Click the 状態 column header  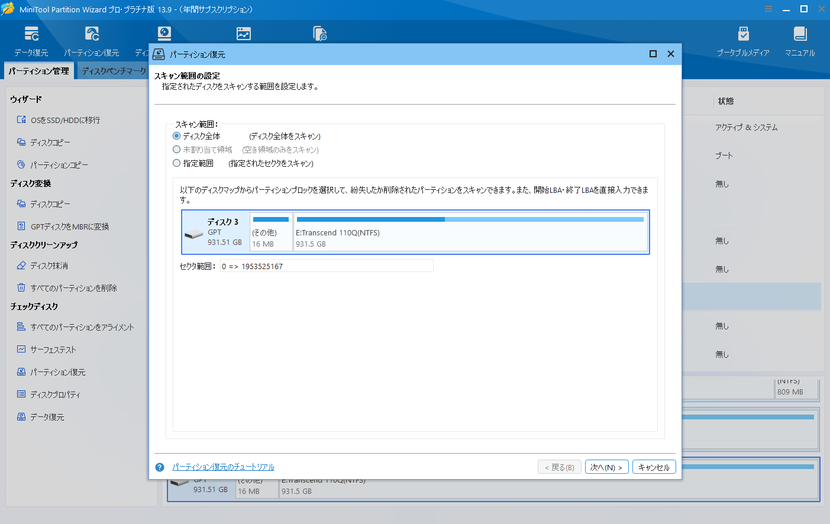click(726, 101)
